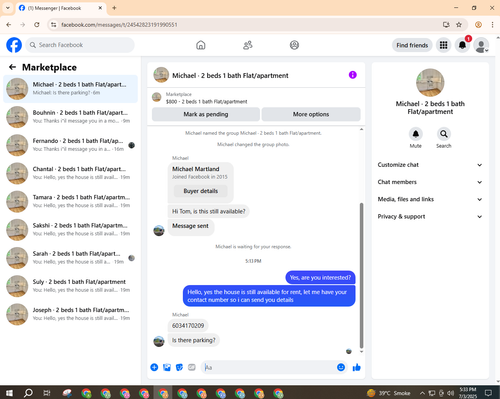Open Joseph conversation
This screenshot has width=500, height=399.
pos(70,314)
